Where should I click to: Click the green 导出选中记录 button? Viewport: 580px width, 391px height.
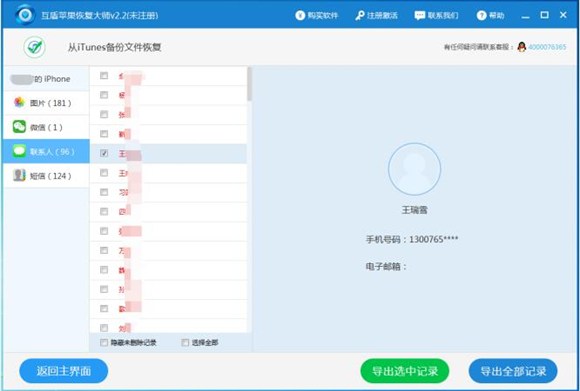pyautogui.click(x=405, y=371)
